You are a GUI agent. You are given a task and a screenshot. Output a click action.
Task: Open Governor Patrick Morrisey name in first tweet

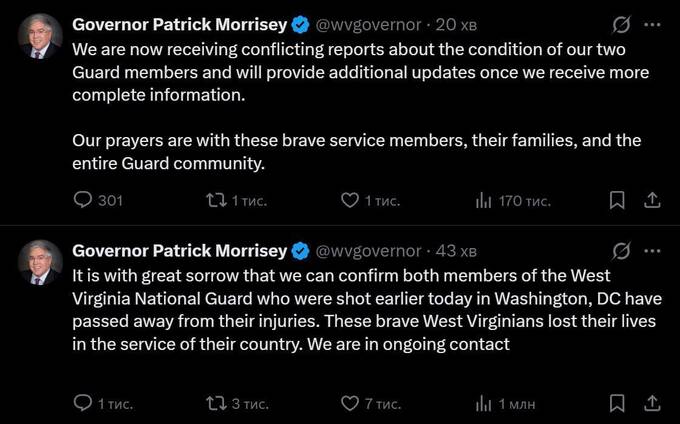coord(180,24)
